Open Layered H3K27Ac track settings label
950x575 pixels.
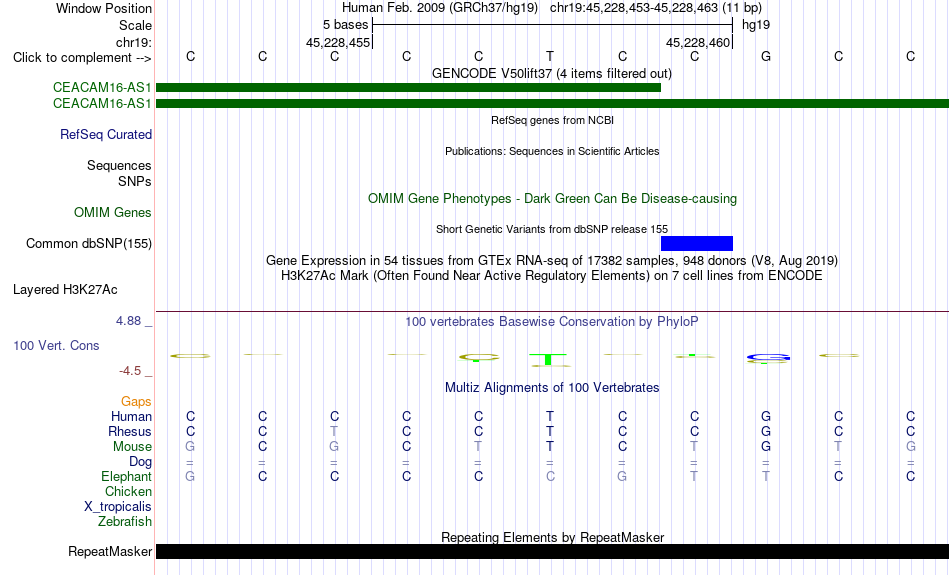point(65,290)
